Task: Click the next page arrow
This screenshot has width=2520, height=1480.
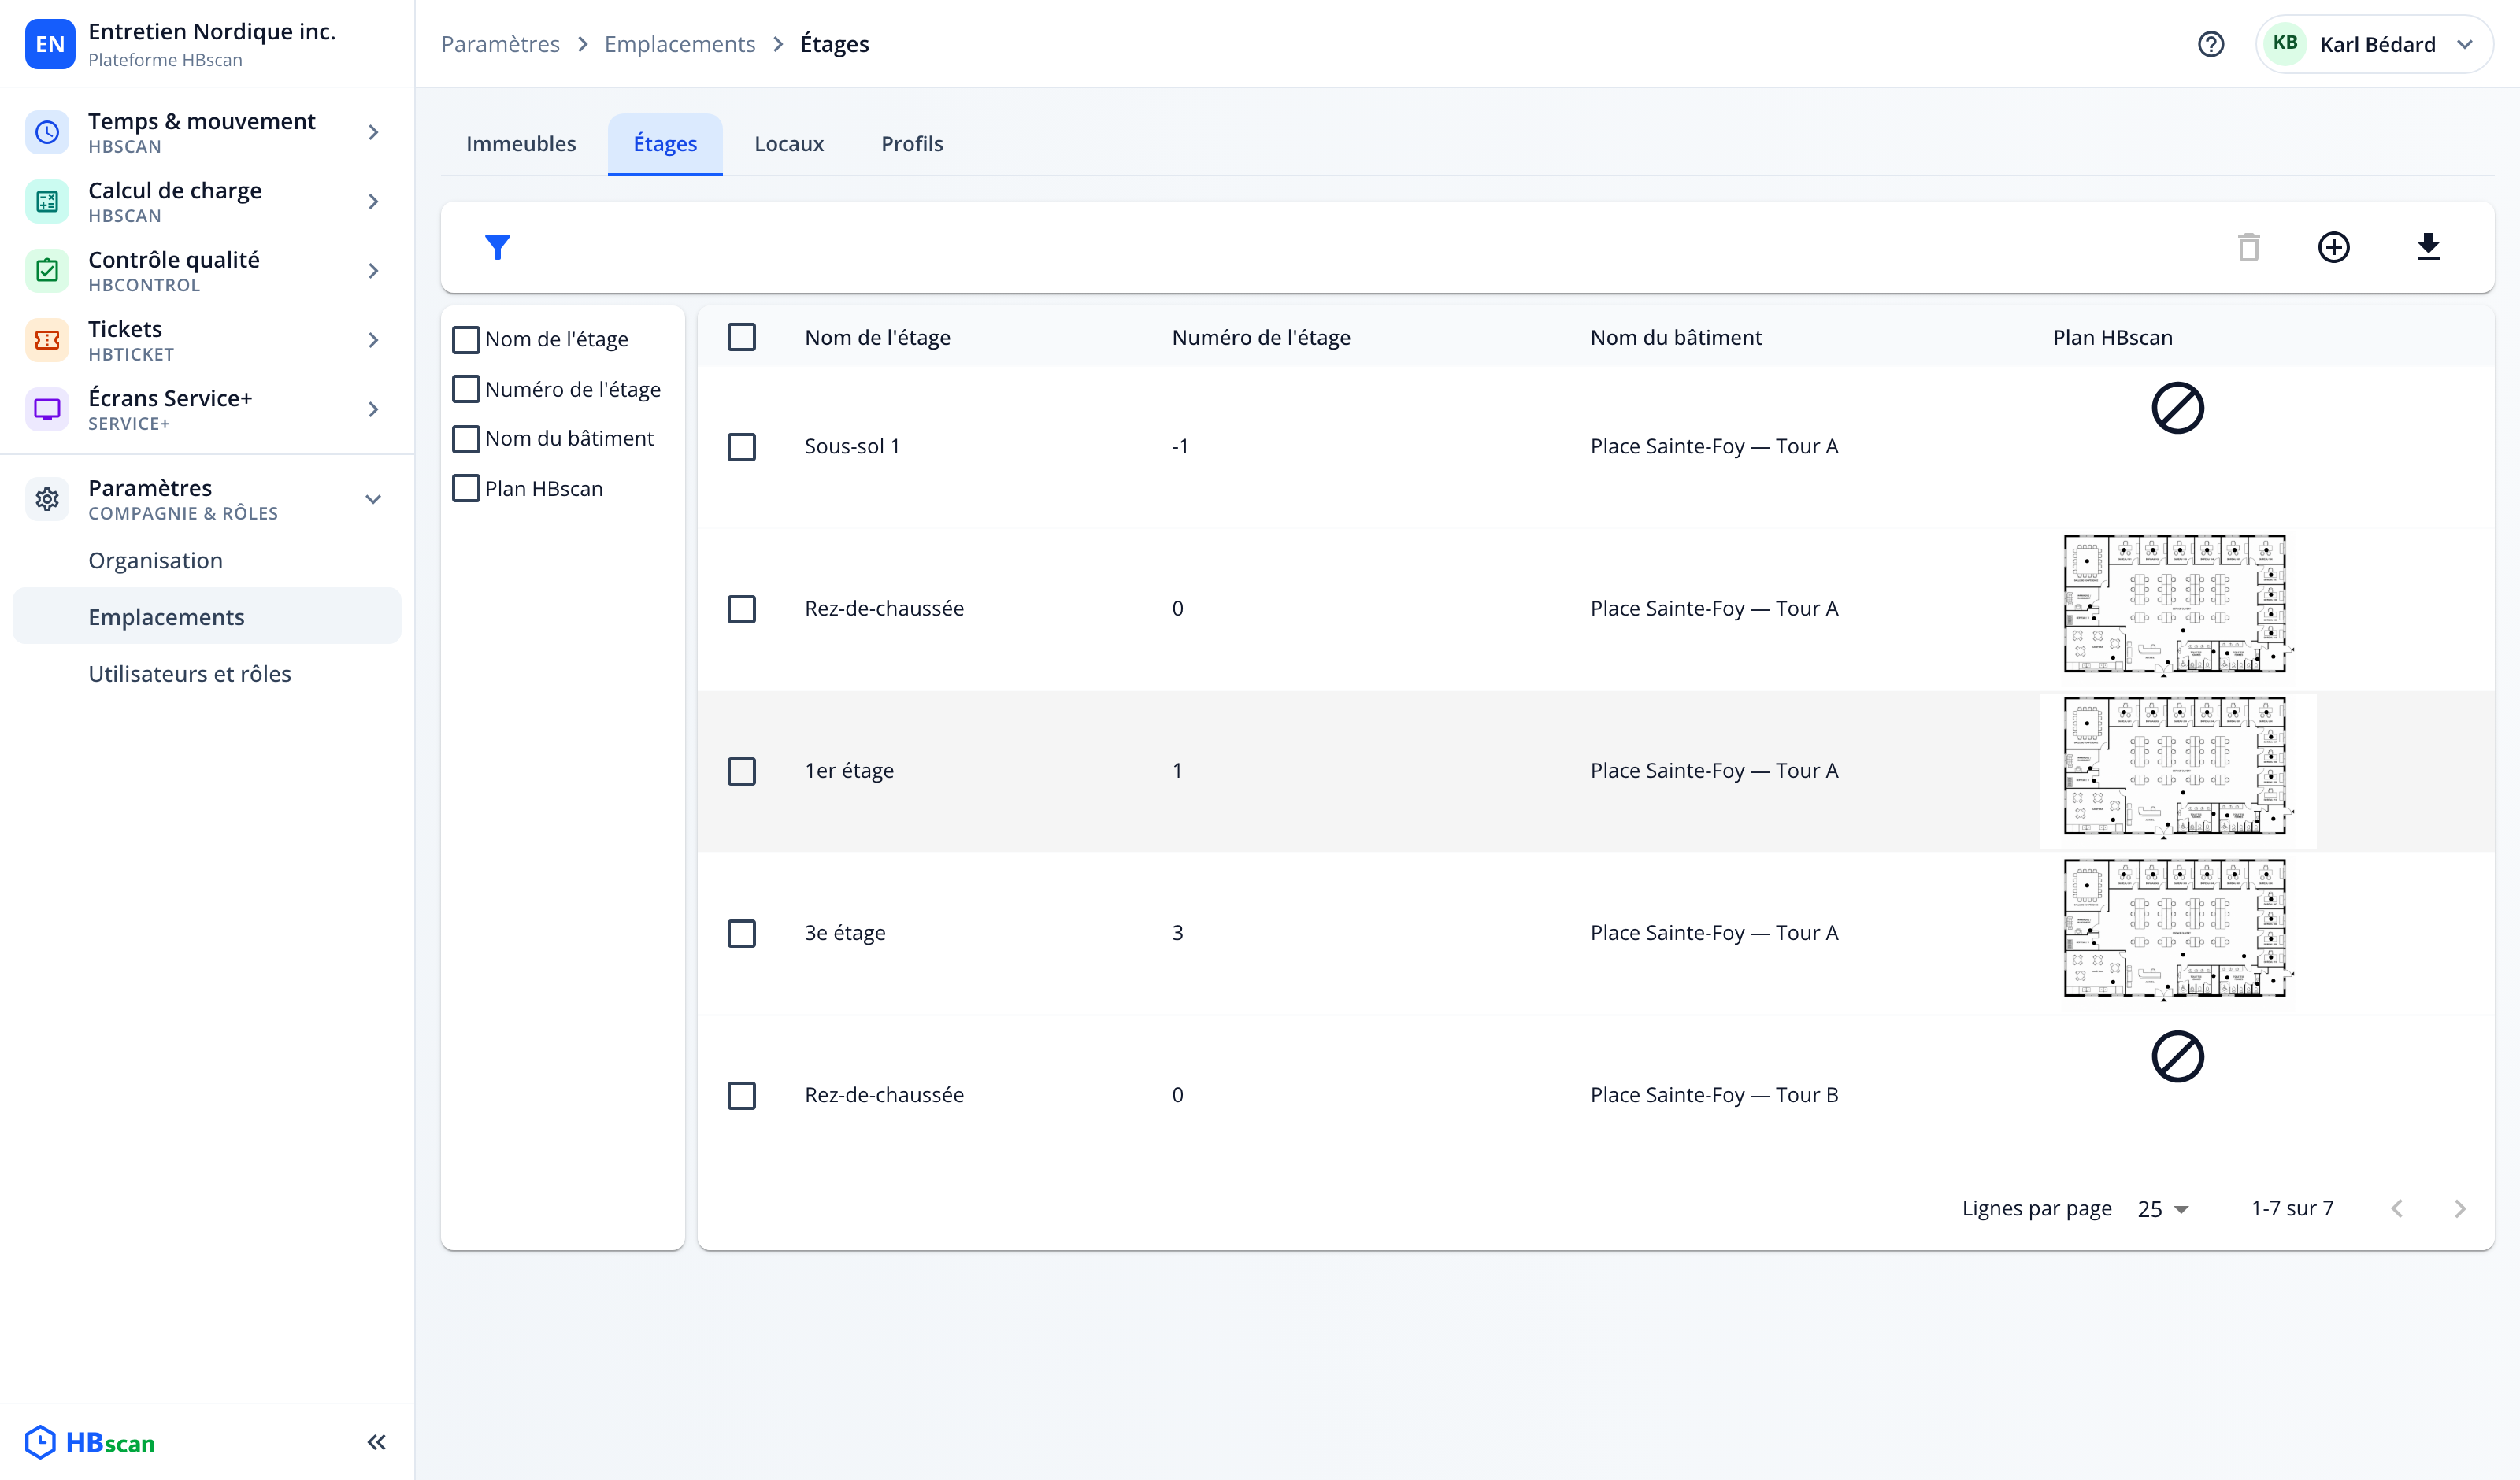Action: tap(2459, 1208)
